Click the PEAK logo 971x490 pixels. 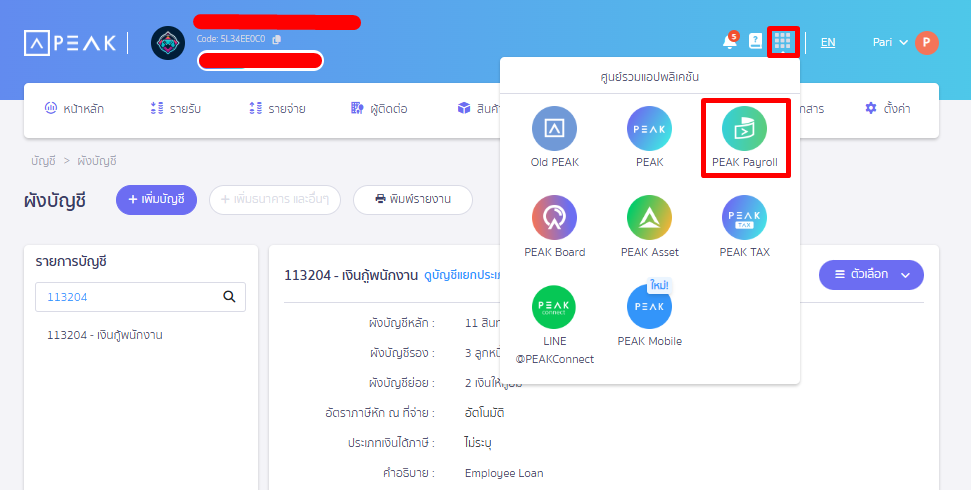70,43
